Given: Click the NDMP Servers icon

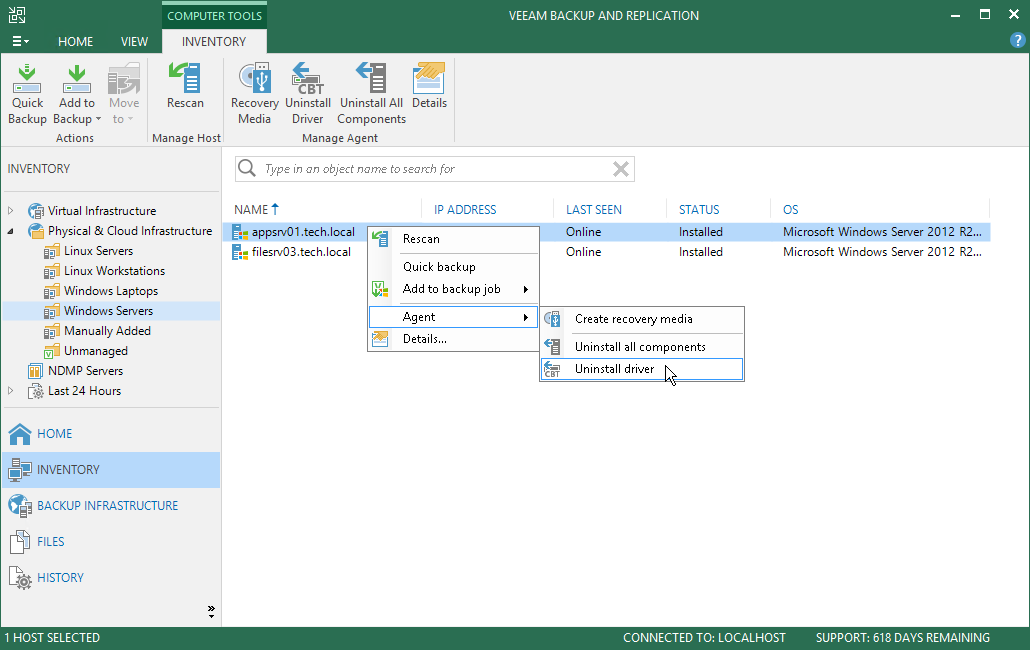Looking at the screenshot, I should pos(35,371).
